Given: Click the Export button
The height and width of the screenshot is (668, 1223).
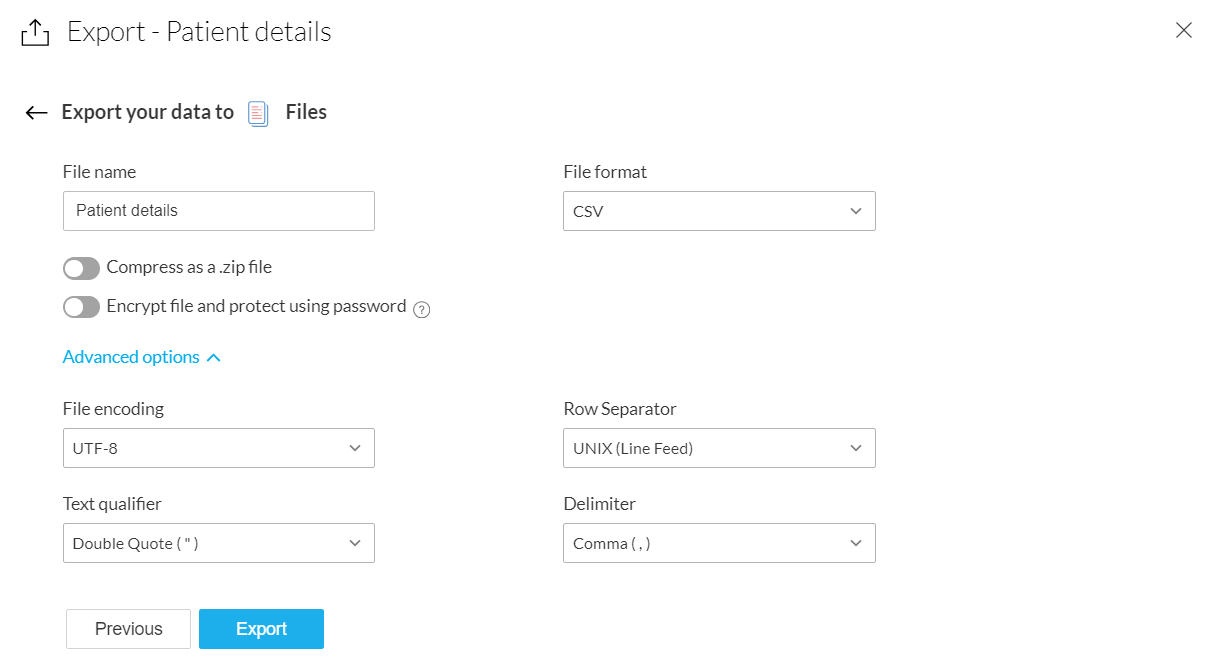Looking at the screenshot, I should point(261,629).
